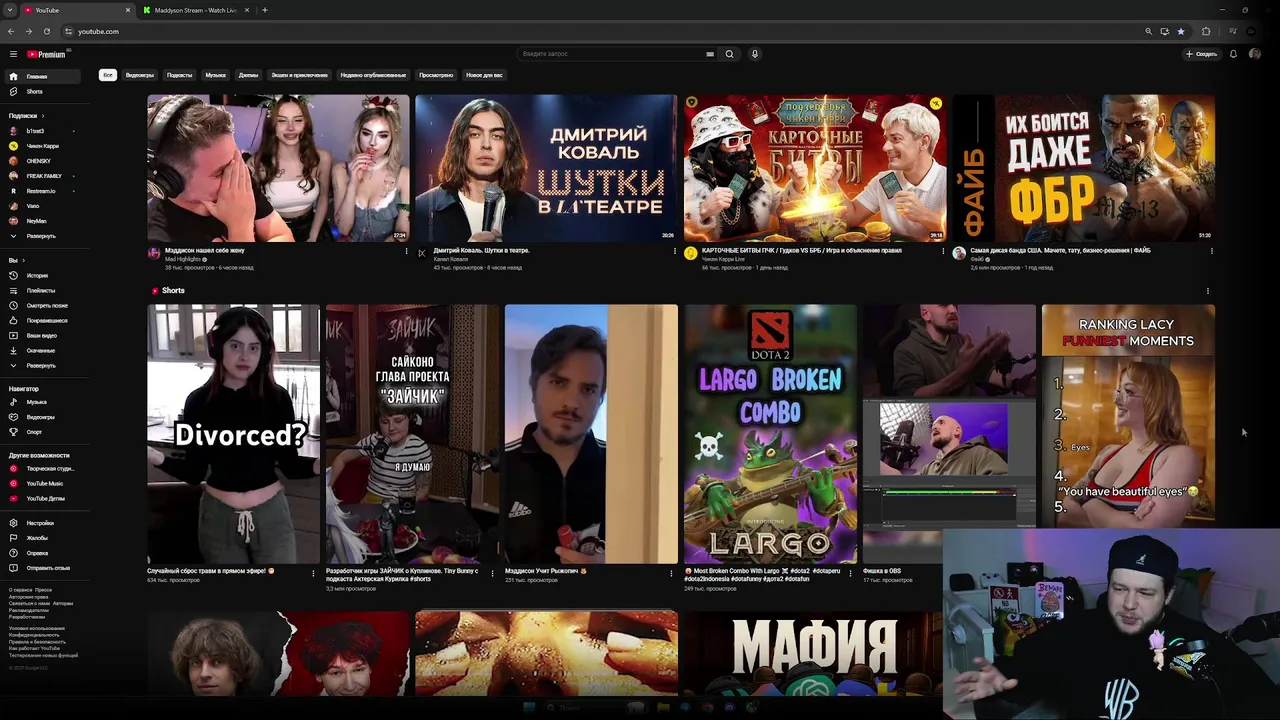The height and width of the screenshot is (720, 1280).
Task: Select the Новое для вас filter chip
Action: 484,75
